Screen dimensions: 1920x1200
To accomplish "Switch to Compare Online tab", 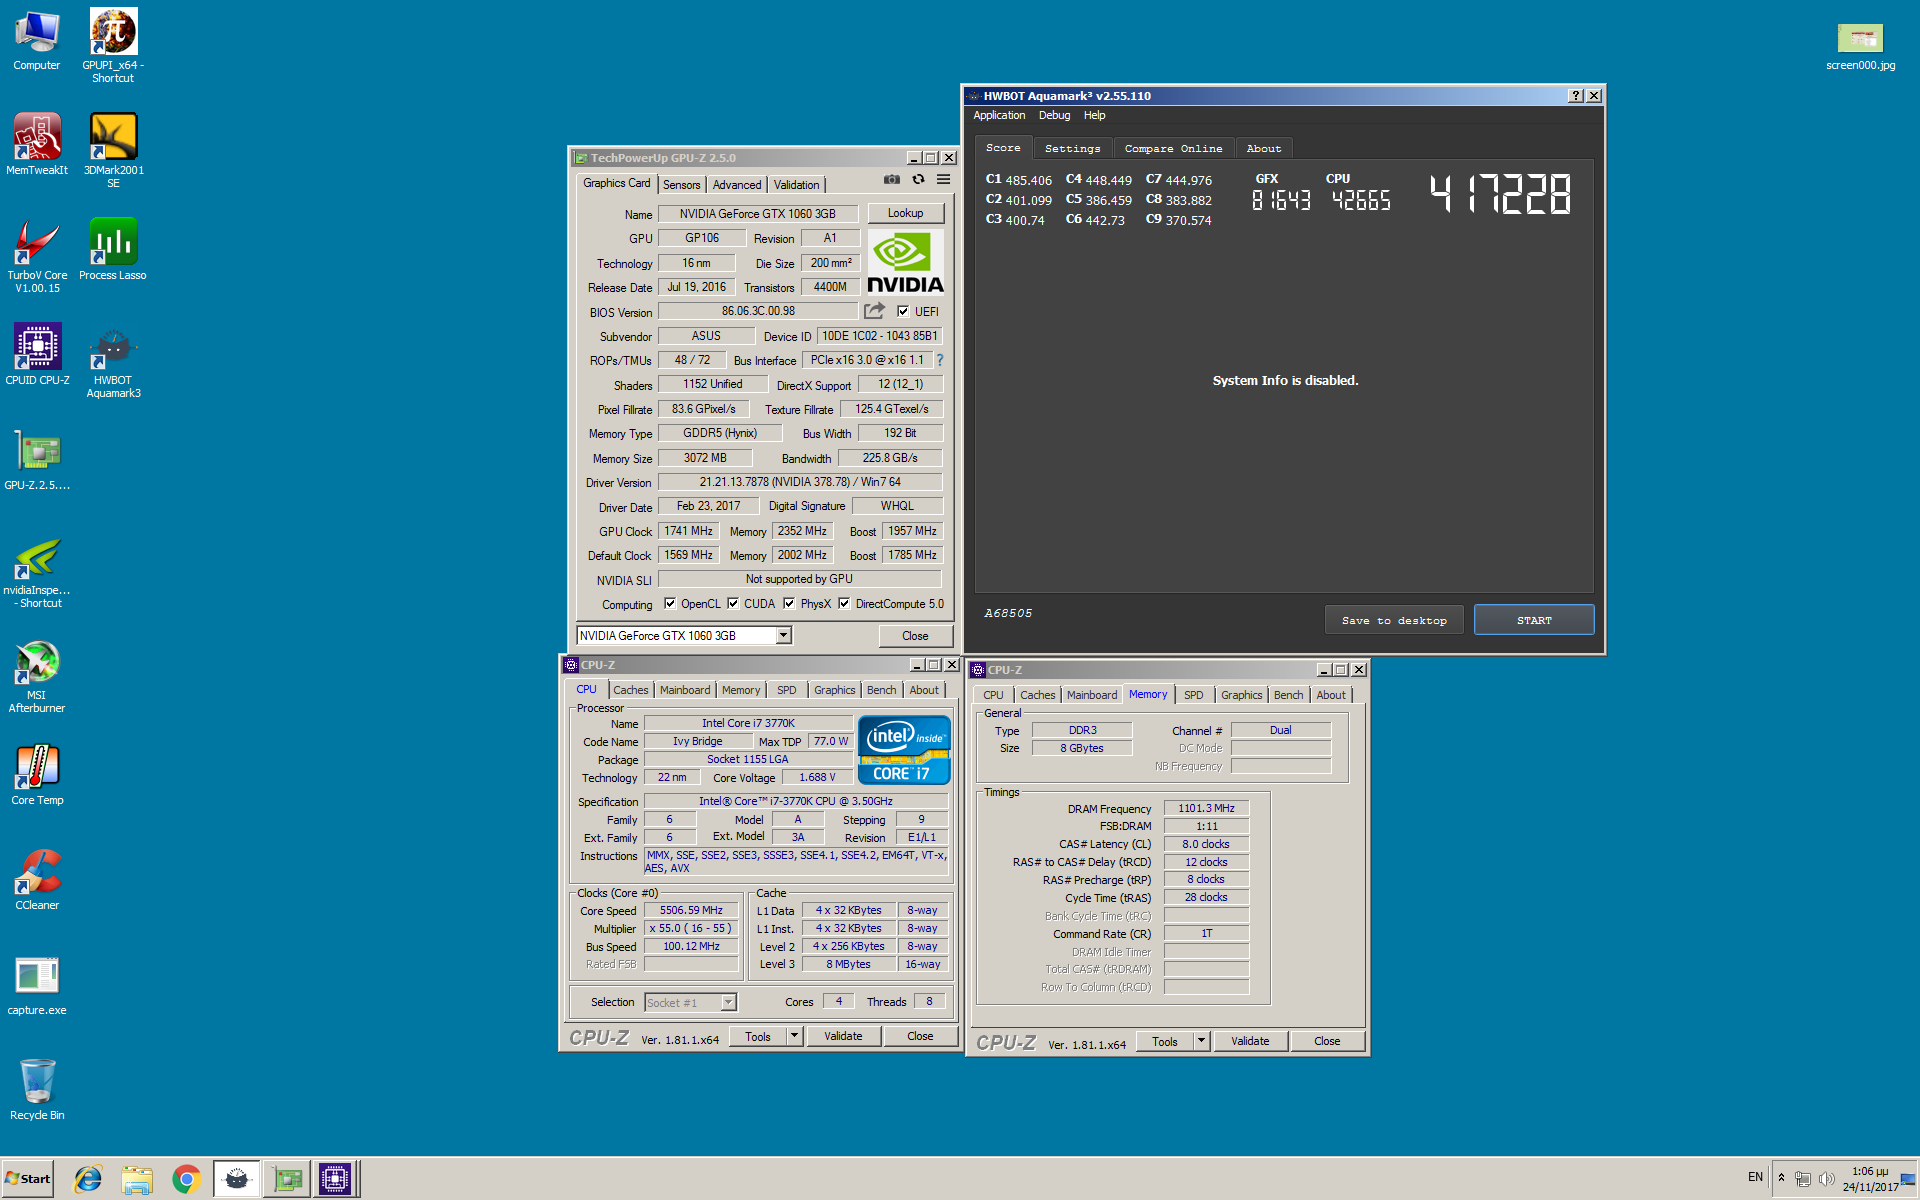I will coord(1173,148).
